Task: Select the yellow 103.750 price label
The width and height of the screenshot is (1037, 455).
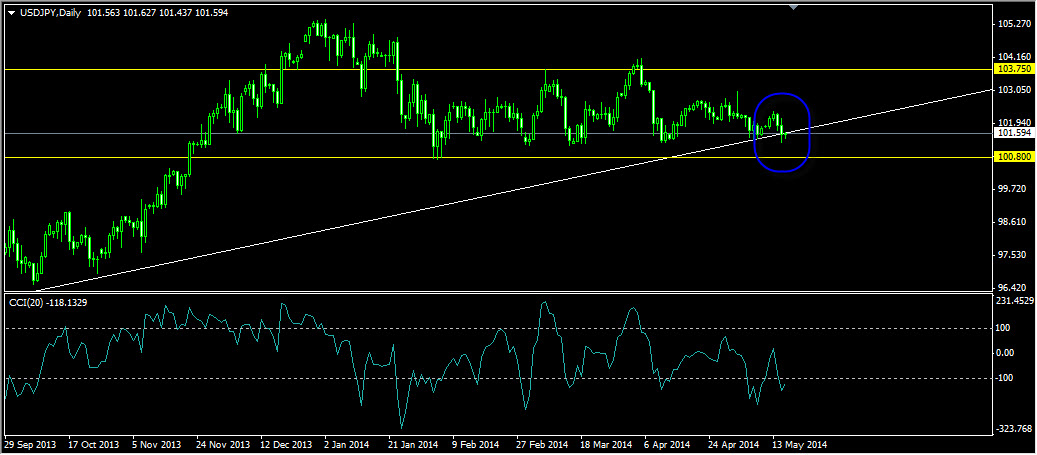Action: 1013,69
